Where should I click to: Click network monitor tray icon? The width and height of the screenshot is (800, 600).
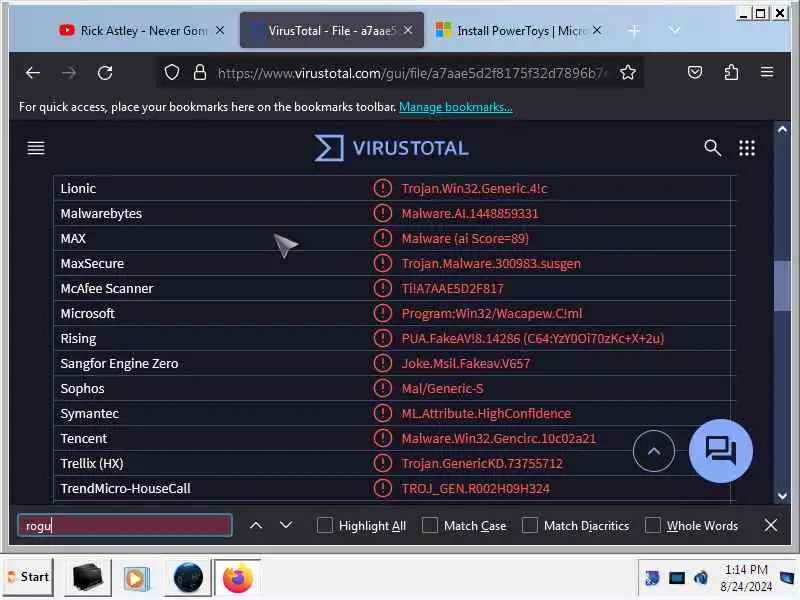click(677, 578)
